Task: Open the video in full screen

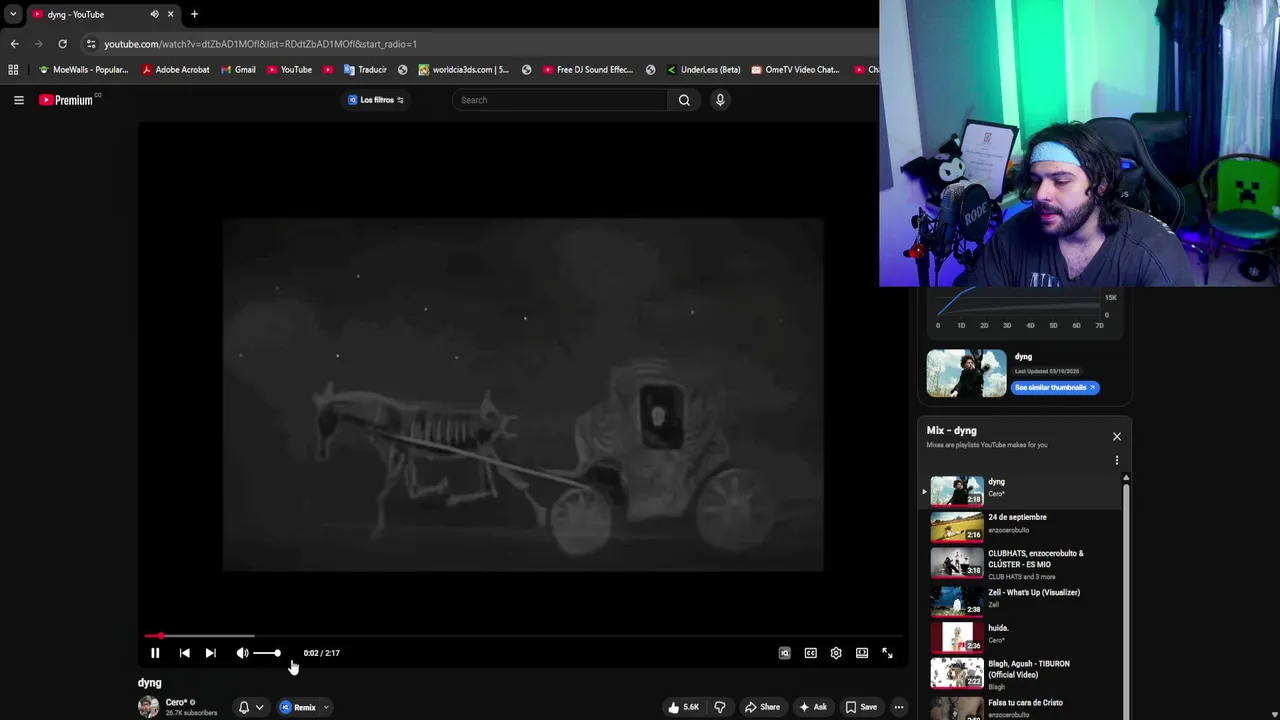Action: [887, 653]
